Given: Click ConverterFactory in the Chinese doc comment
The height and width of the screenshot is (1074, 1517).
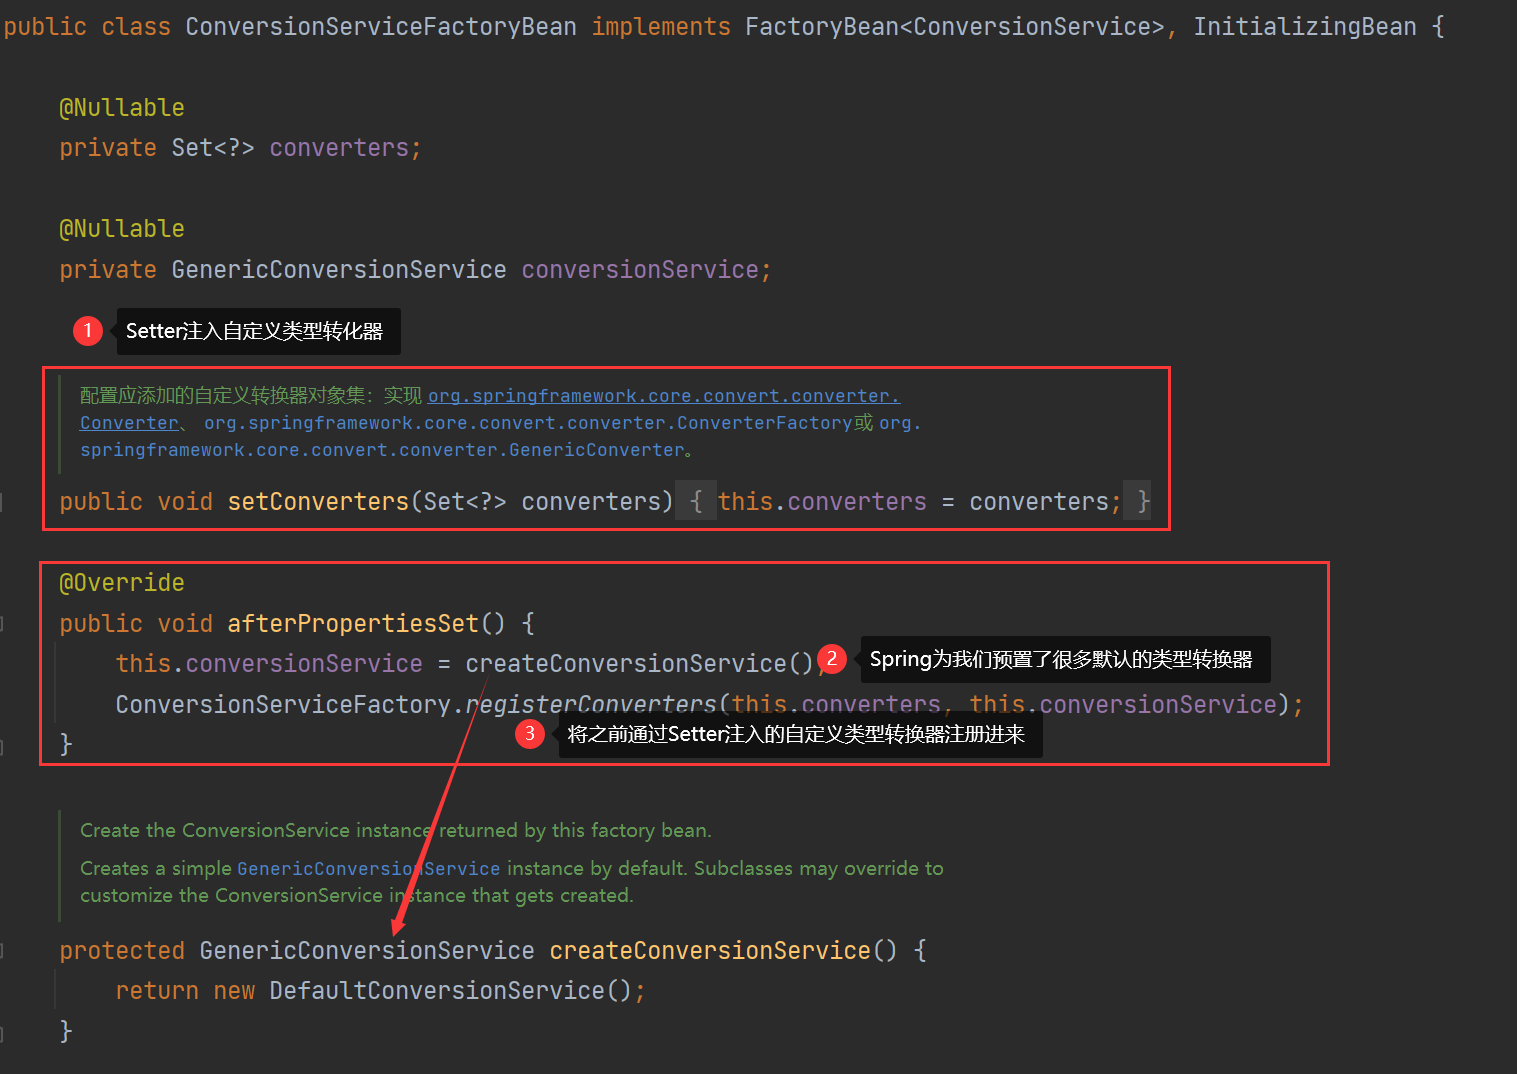Looking at the screenshot, I should pyautogui.click(x=765, y=423).
